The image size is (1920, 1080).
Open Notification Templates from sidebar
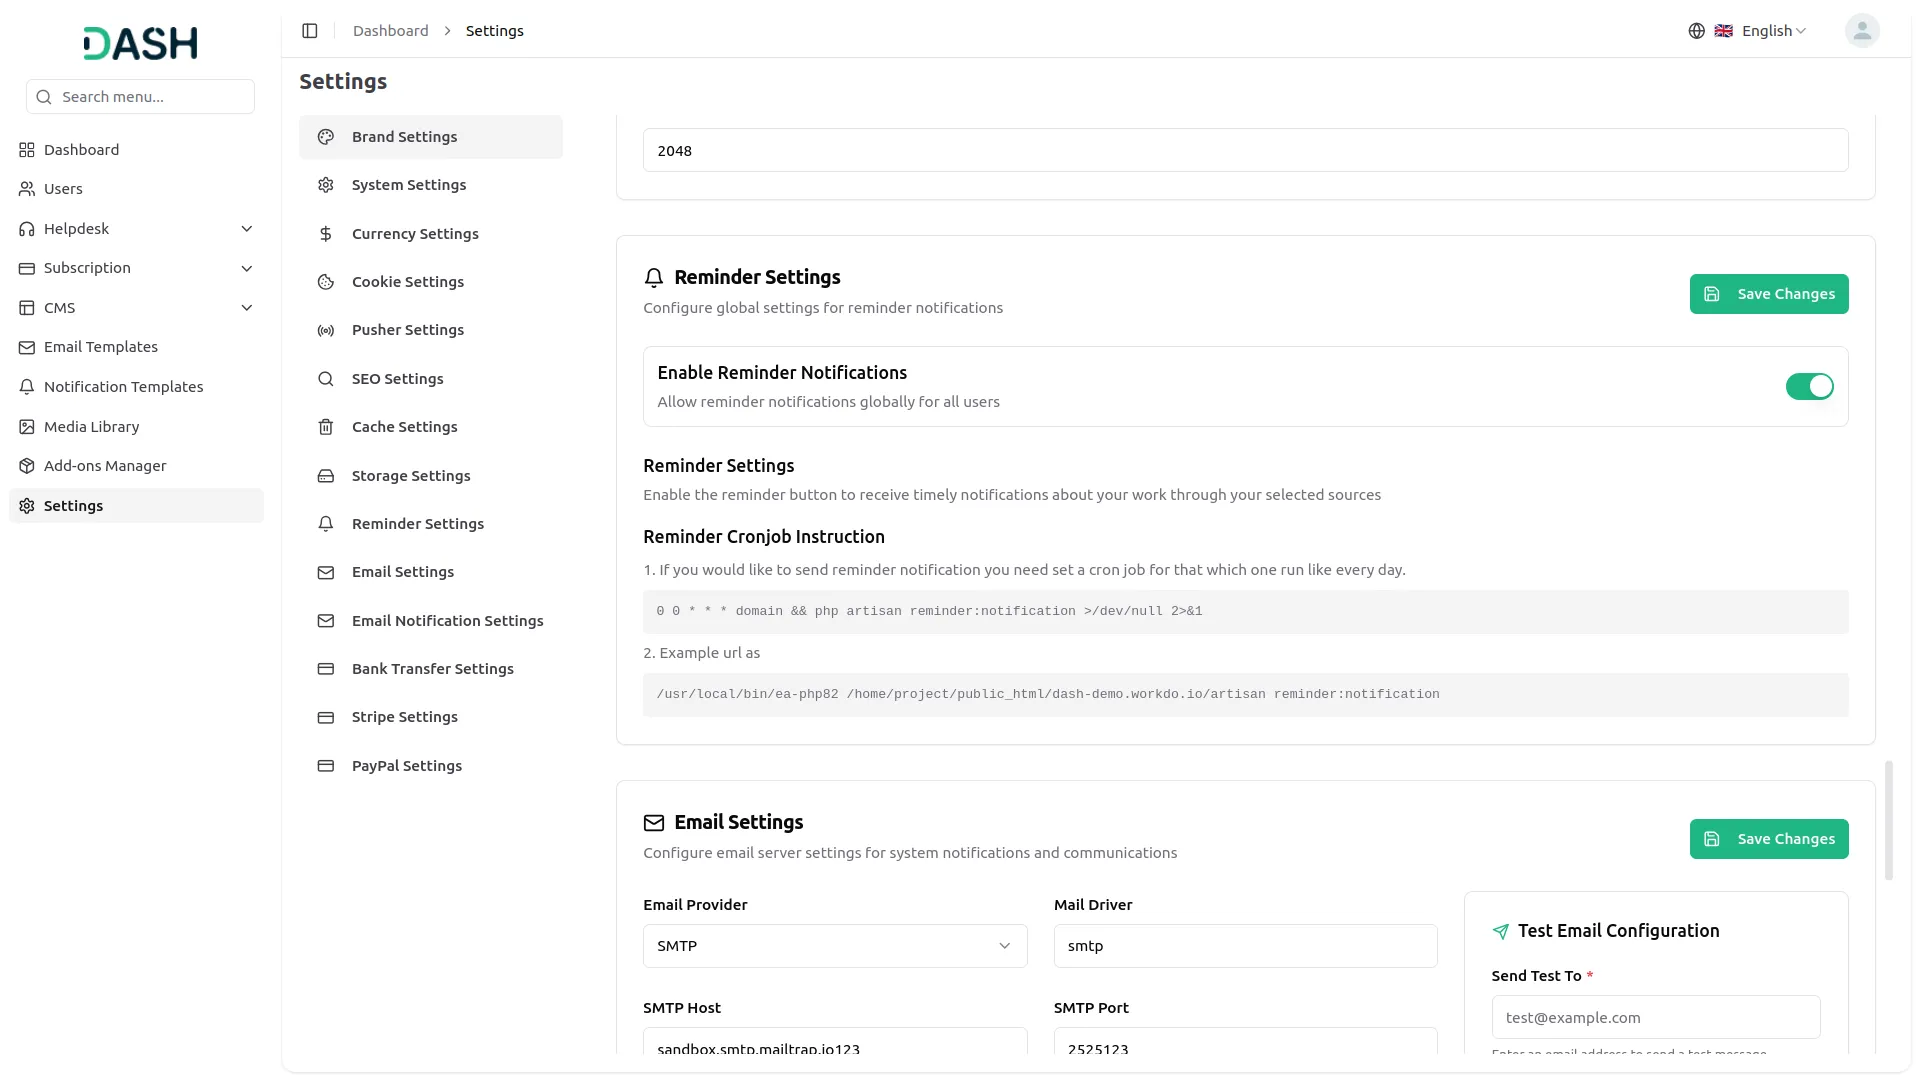click(122, 386)
